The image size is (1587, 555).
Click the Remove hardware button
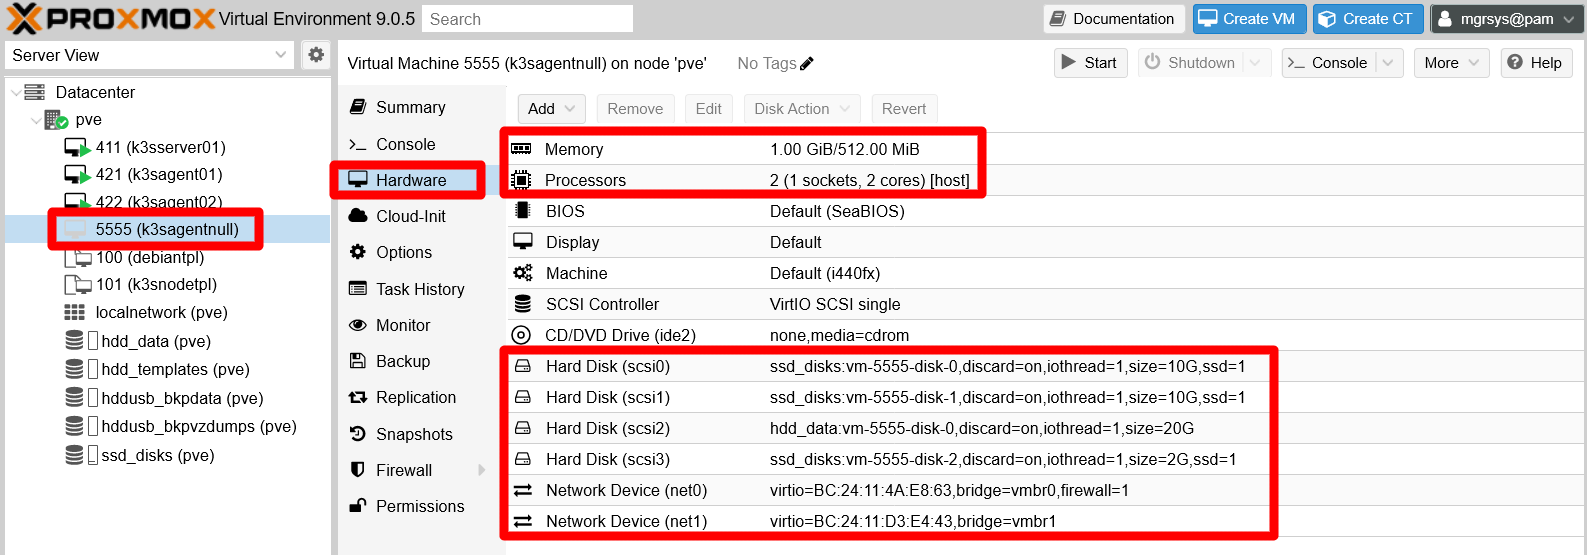(x=635, y=109)
